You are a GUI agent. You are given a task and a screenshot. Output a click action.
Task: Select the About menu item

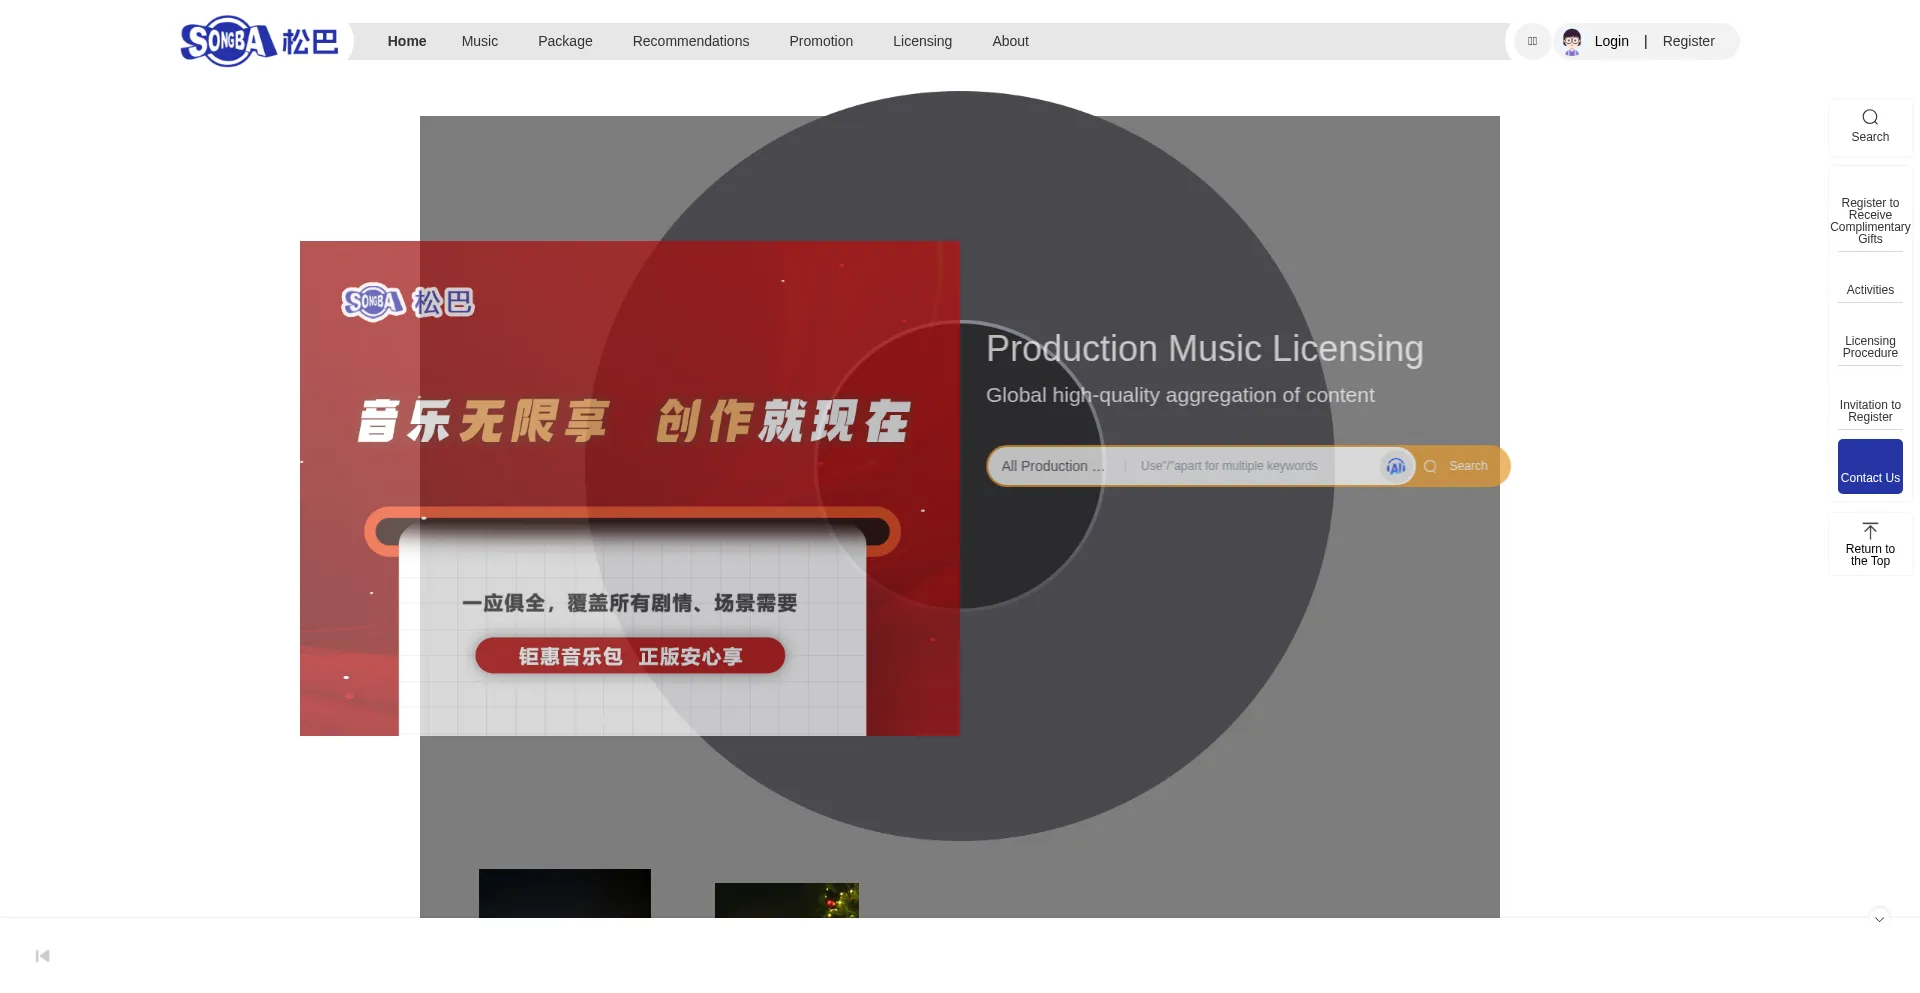tap(1010, 41)
